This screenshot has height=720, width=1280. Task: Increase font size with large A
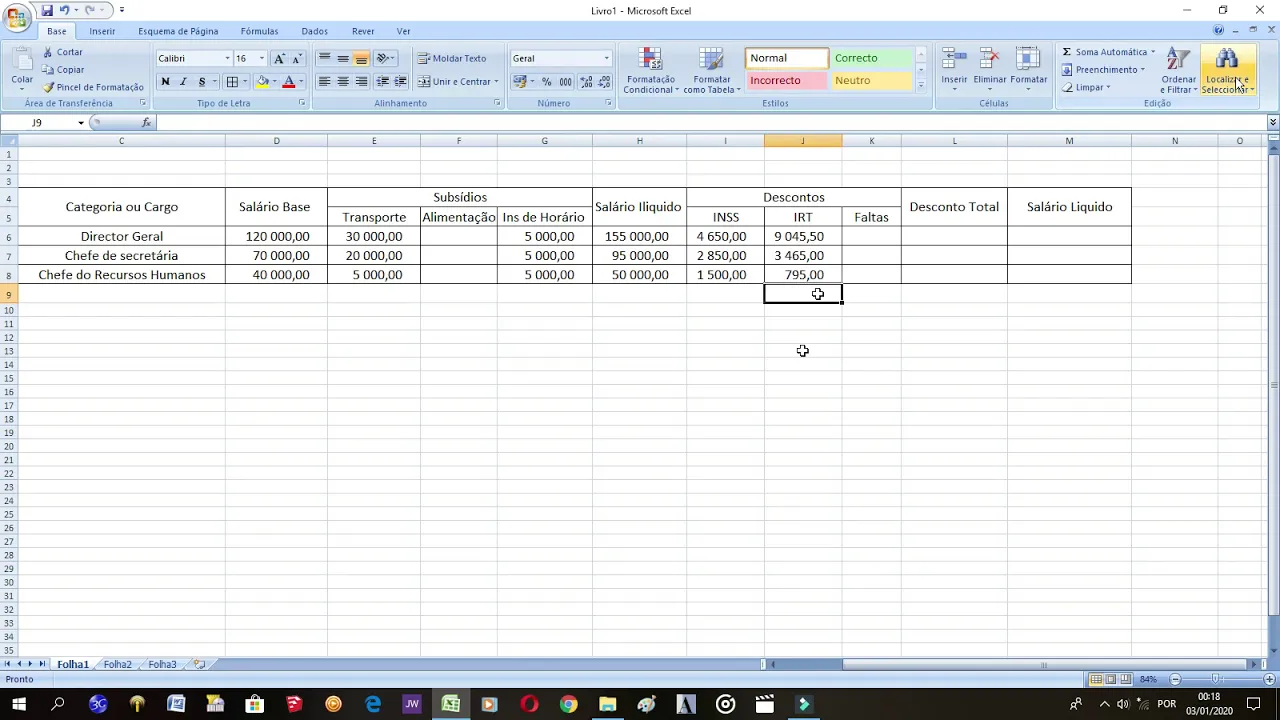[x=279, y=59]
